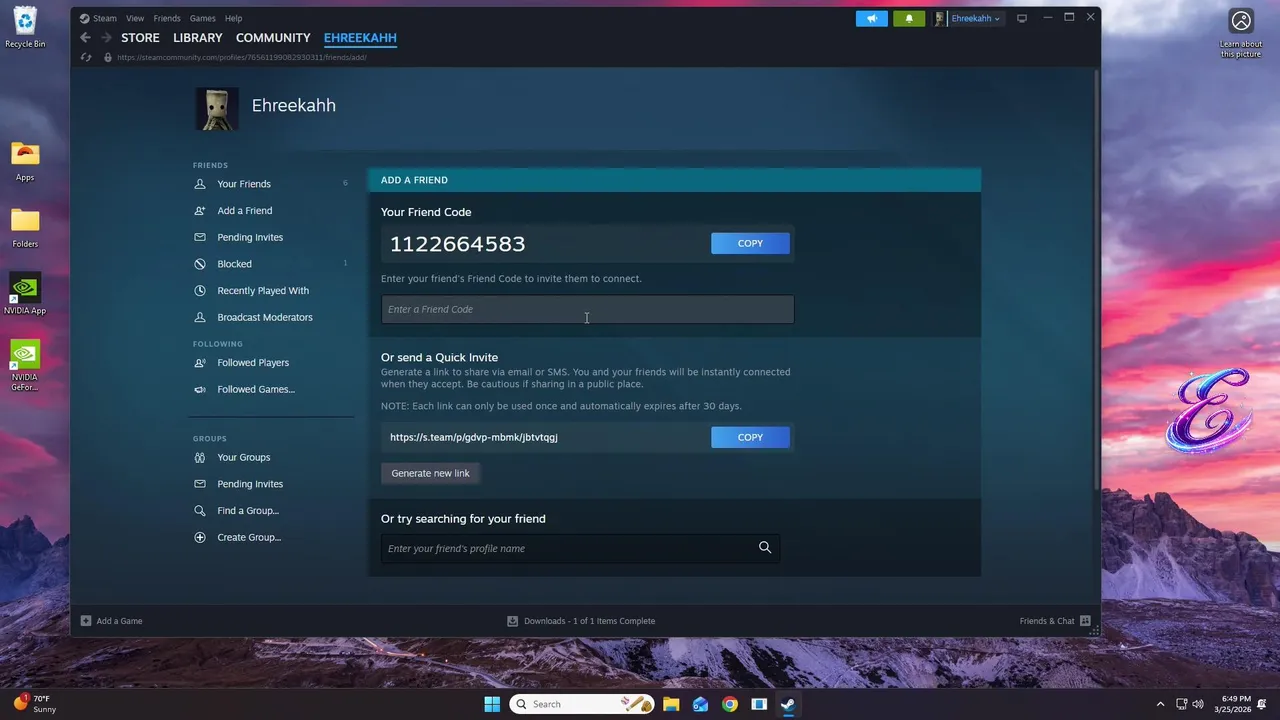Open the weather widget showing 70°F
This screenshot has height=720, width=1280.
[x=35, y=704]
